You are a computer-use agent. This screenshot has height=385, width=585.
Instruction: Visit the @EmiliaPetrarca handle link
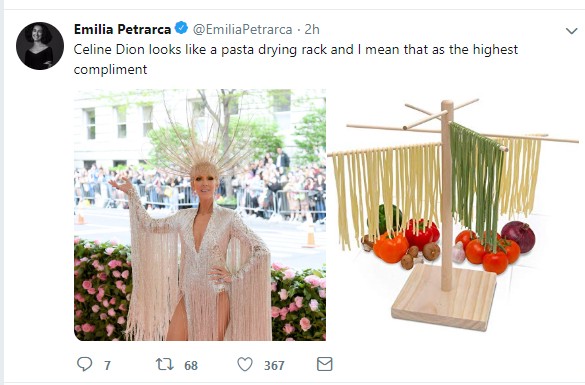point(243,29)
